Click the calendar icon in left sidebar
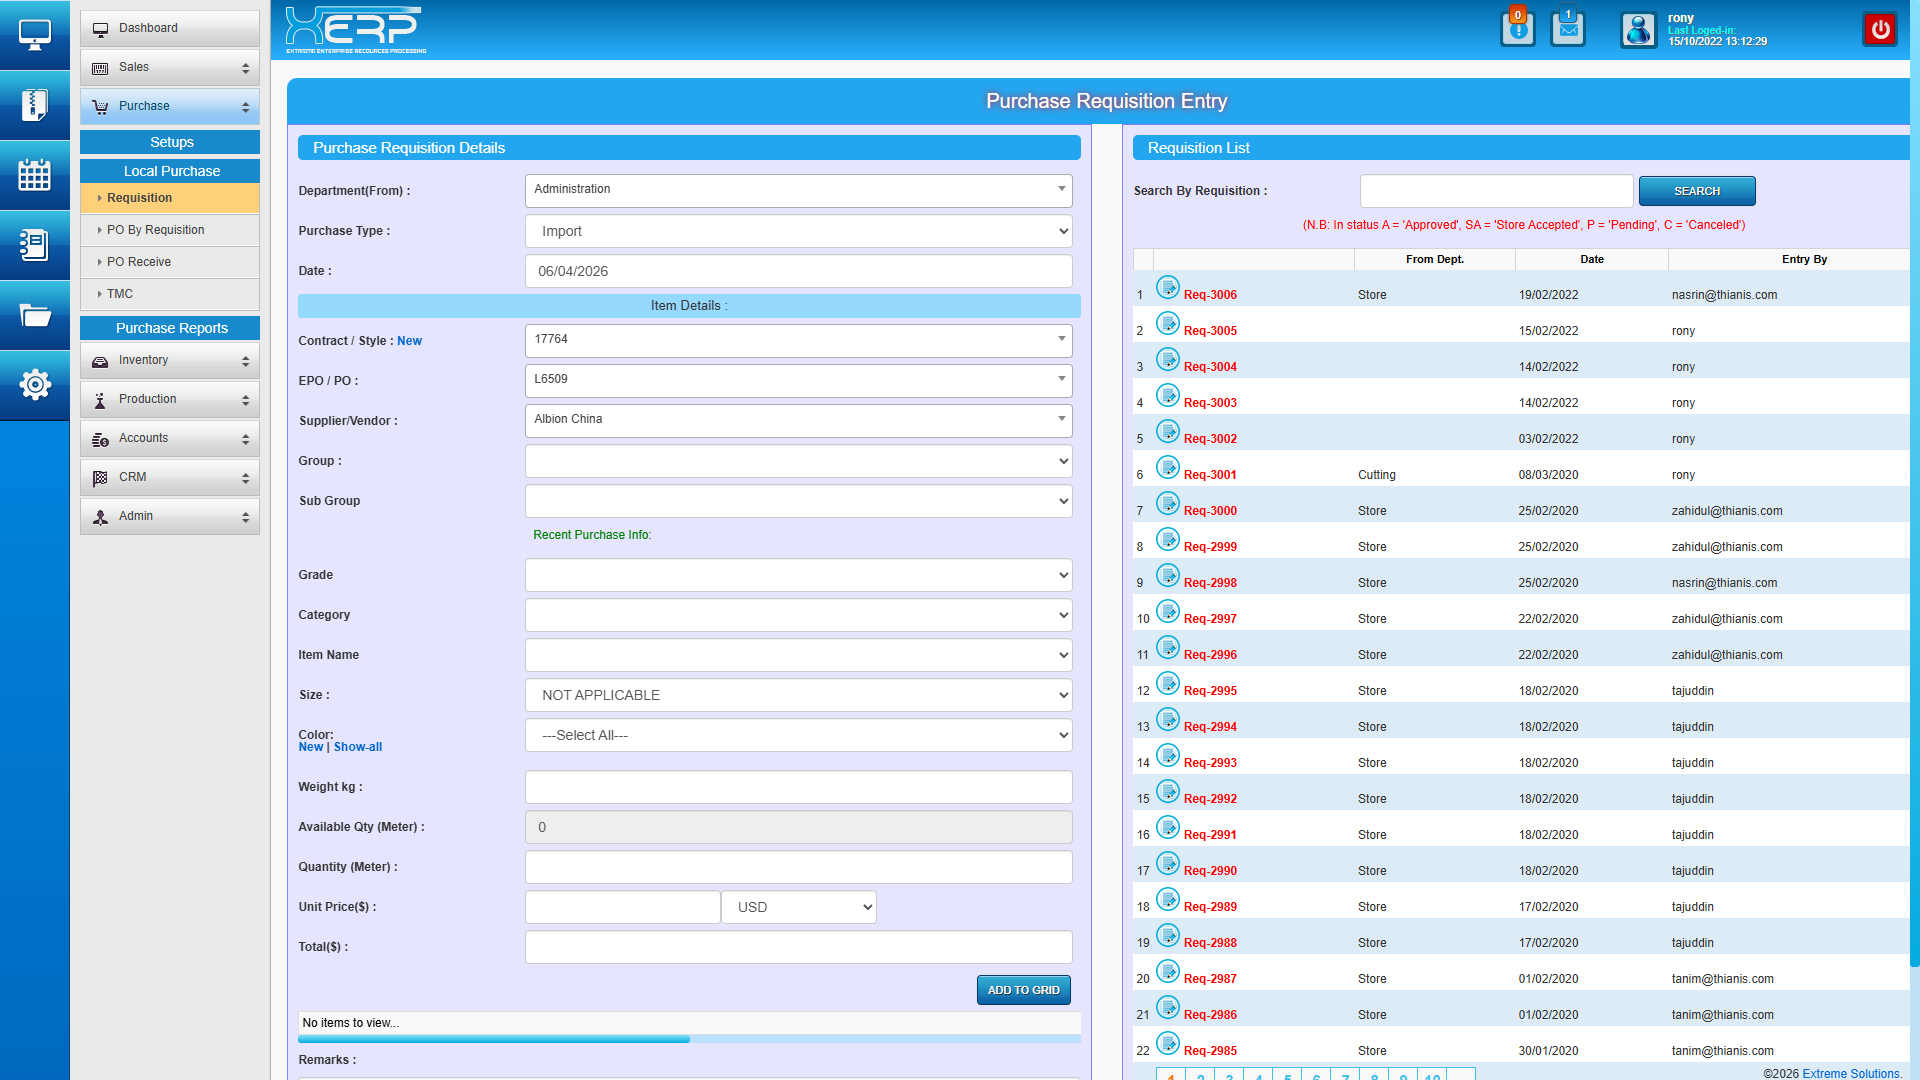 click(x=35, y=175)
